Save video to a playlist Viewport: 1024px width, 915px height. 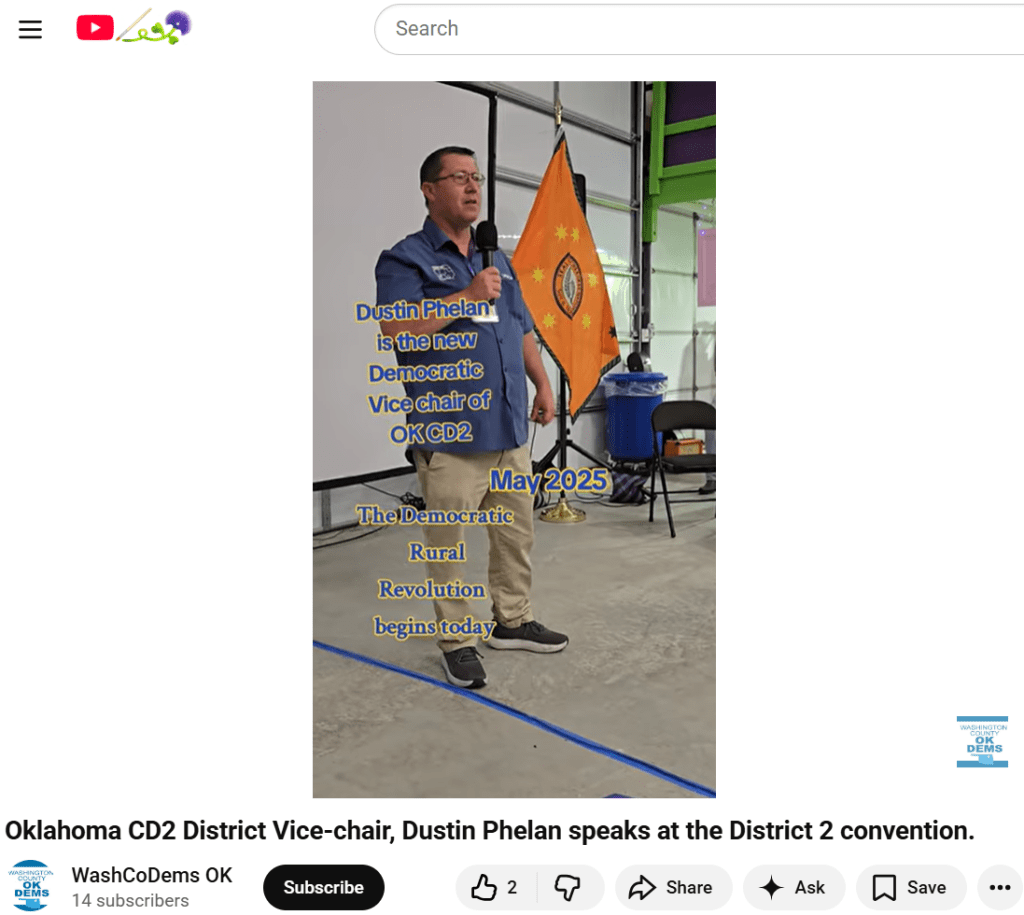(911, 887)
